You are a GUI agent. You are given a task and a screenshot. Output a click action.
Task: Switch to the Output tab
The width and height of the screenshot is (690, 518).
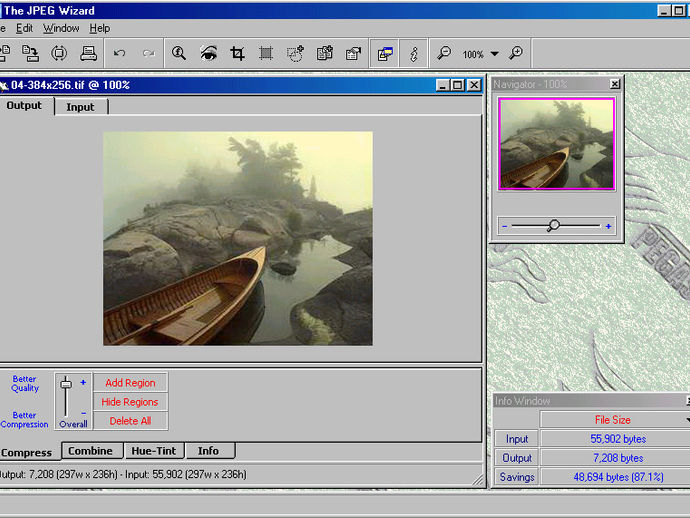point(24,106)
